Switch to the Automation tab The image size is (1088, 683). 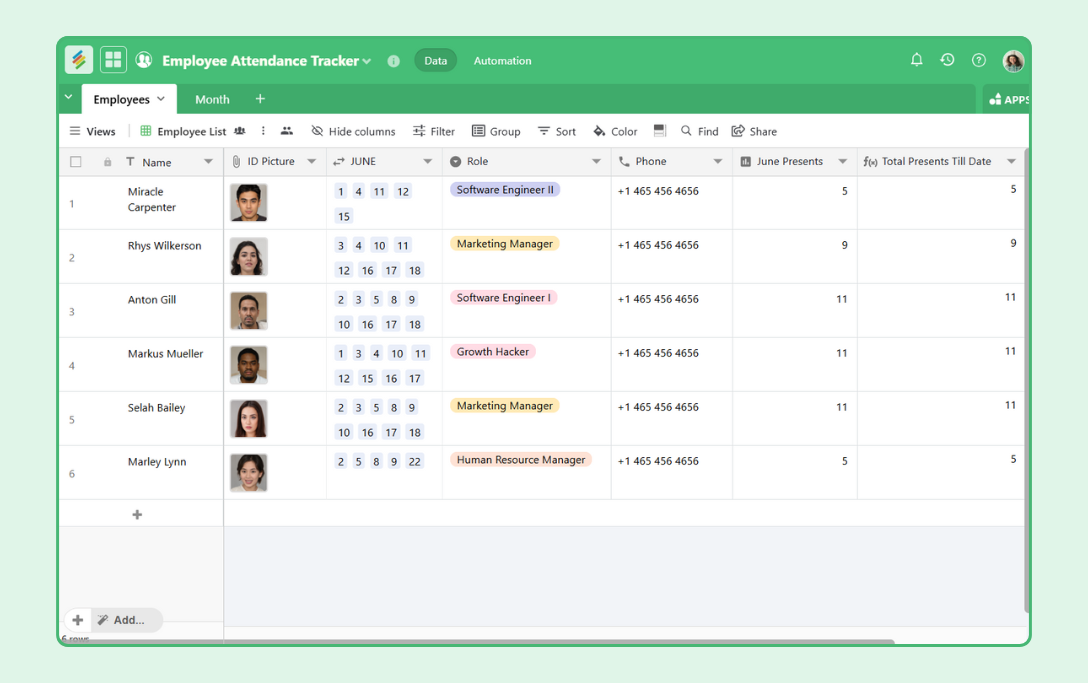point(502,60)
